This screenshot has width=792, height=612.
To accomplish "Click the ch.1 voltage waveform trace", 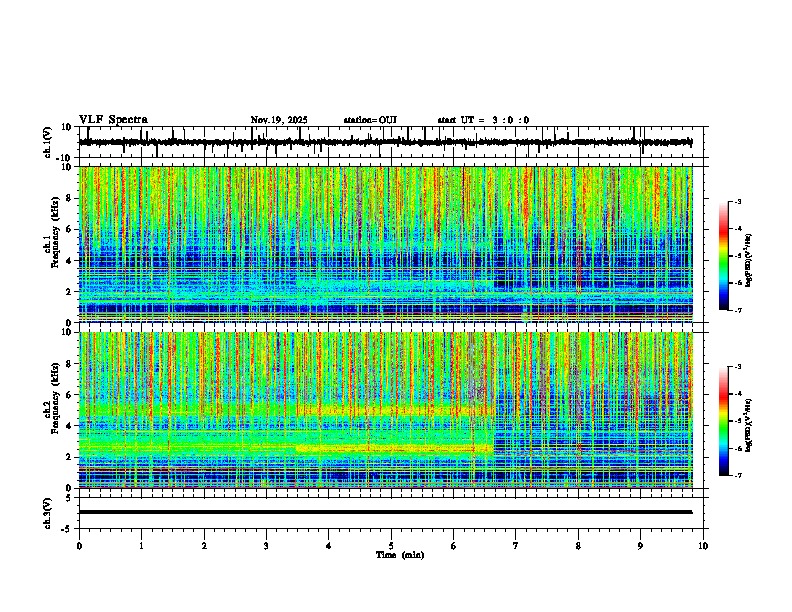I will tap(385, 142).
